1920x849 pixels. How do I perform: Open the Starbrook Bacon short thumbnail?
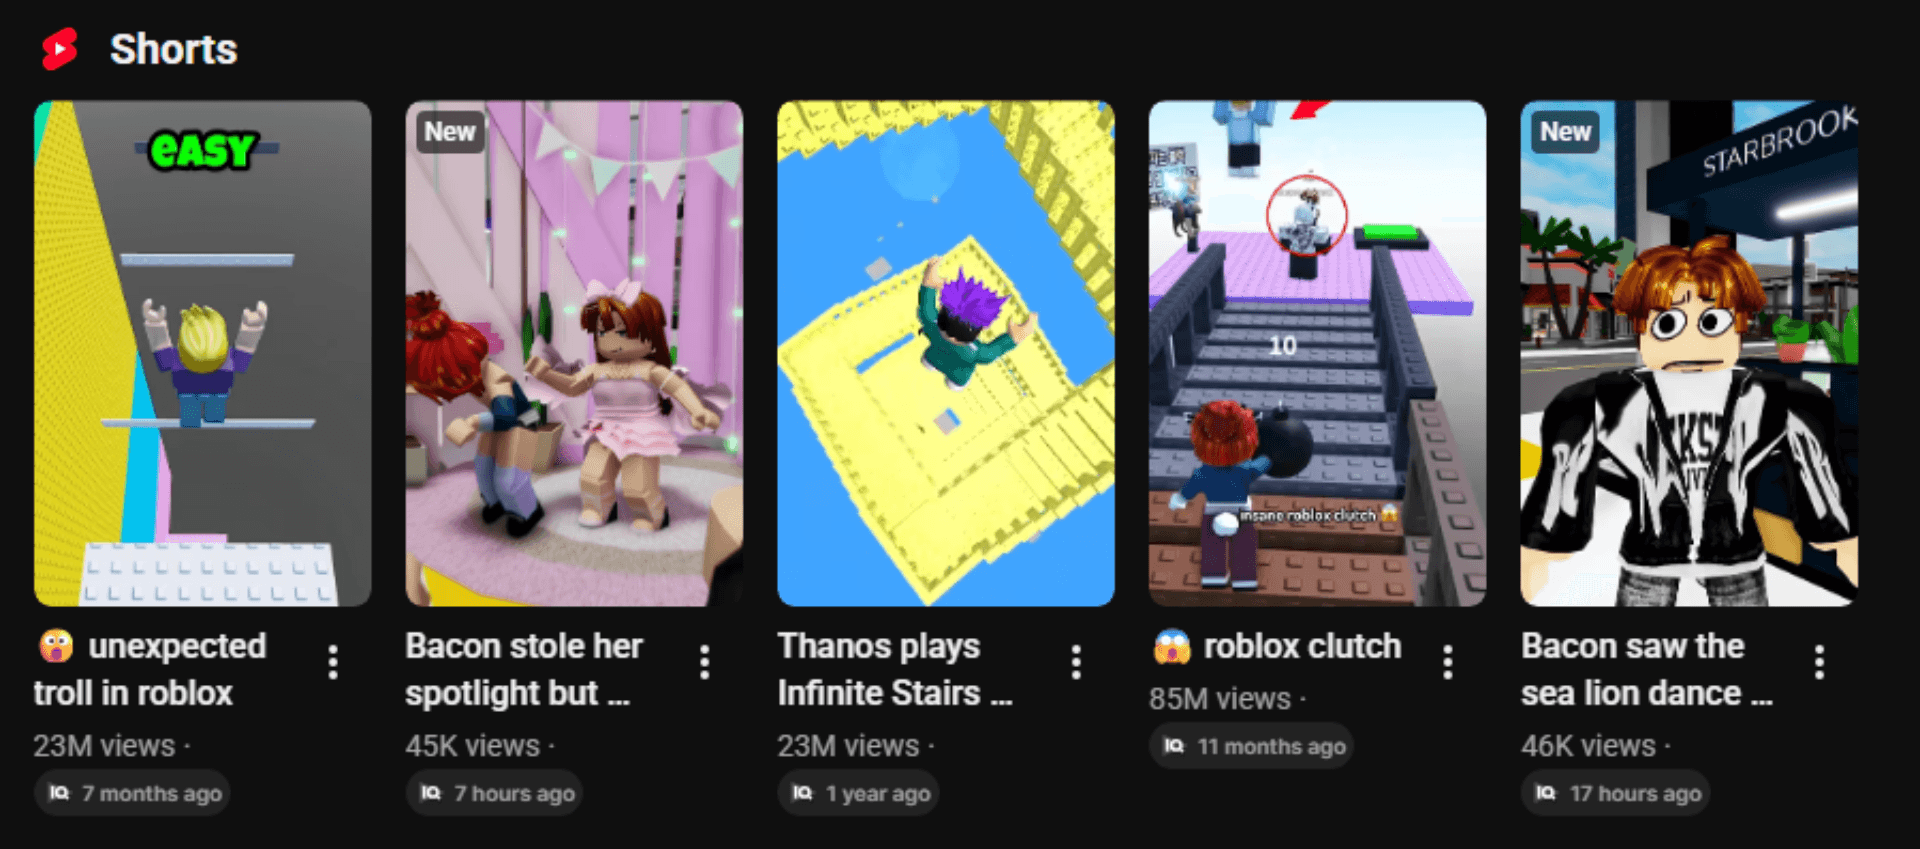coord(1690,353)
